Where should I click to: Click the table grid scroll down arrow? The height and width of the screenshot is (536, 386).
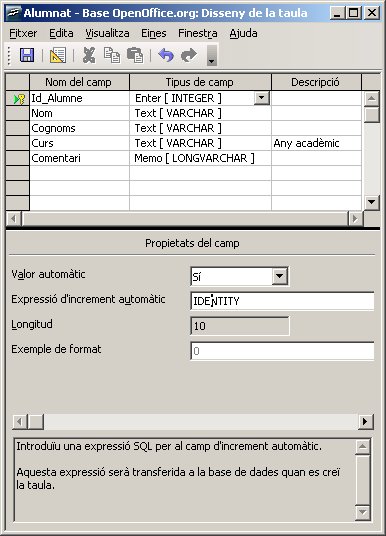(371, 202)
